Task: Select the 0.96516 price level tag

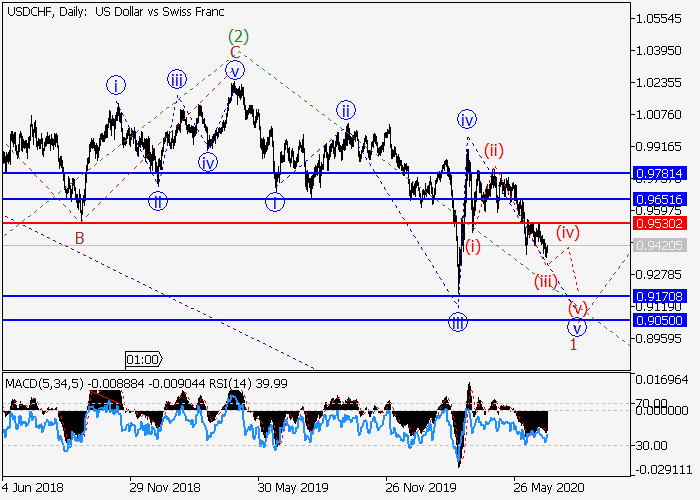Action: 658,199
